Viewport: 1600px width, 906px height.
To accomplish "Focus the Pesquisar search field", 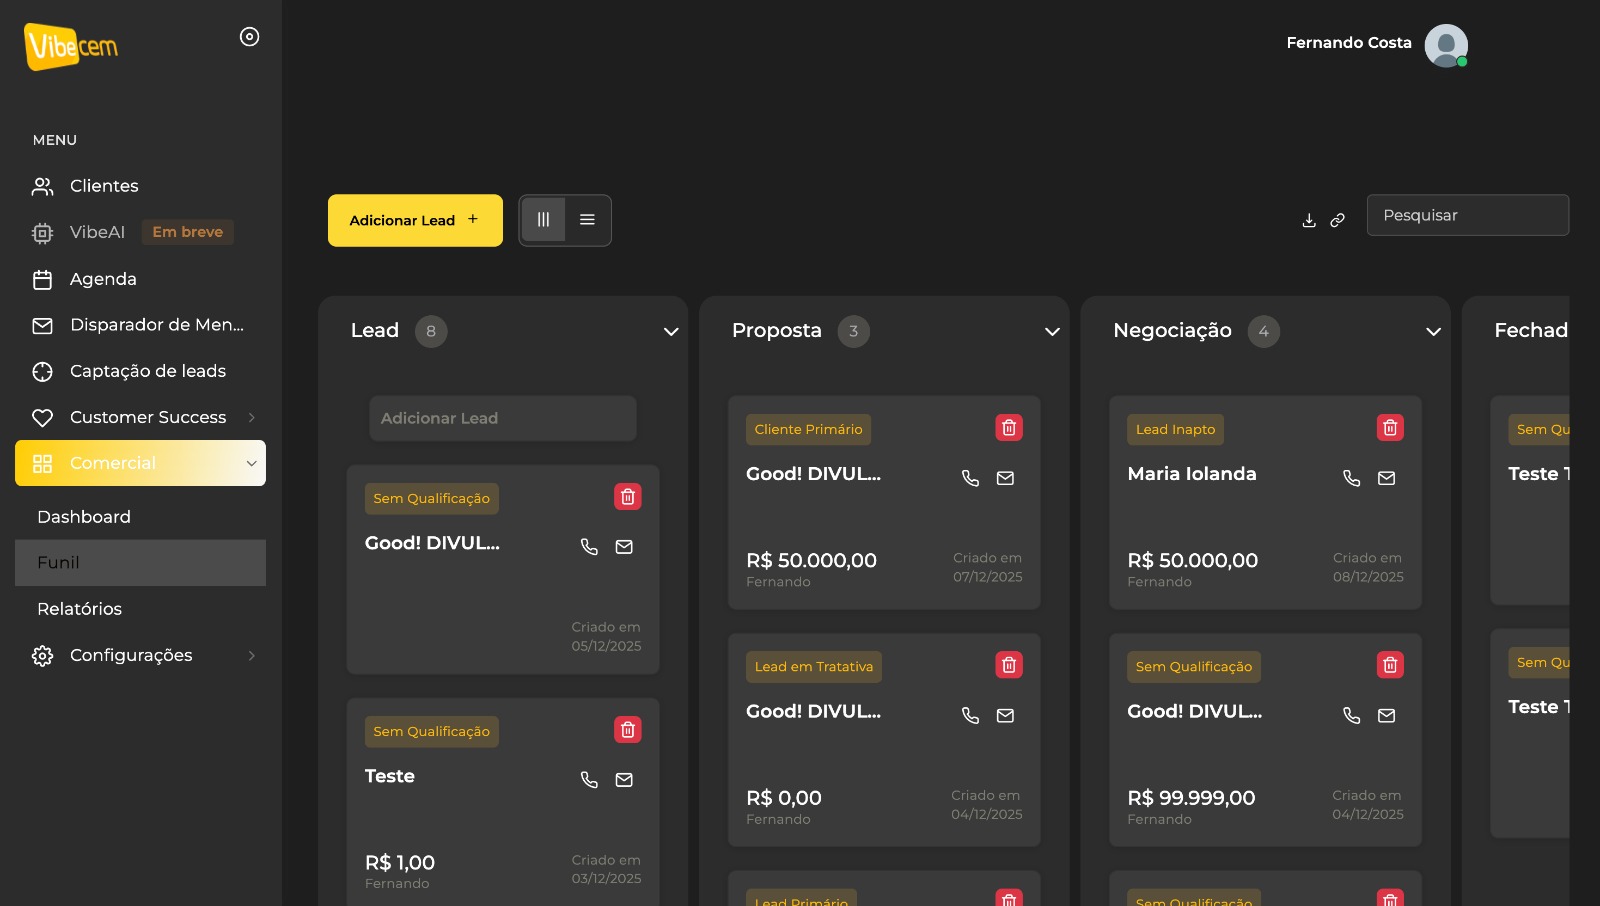I will (1468, 215).
